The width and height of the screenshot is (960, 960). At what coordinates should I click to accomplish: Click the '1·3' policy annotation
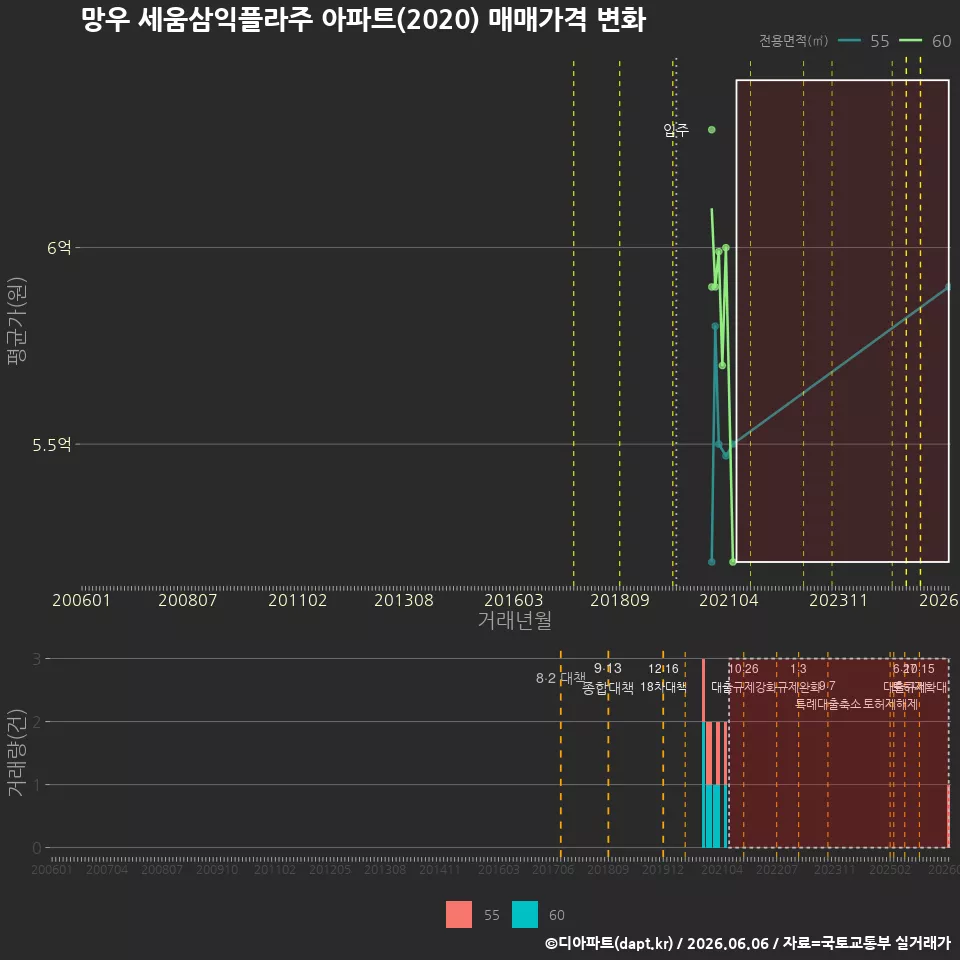[798, 669]
